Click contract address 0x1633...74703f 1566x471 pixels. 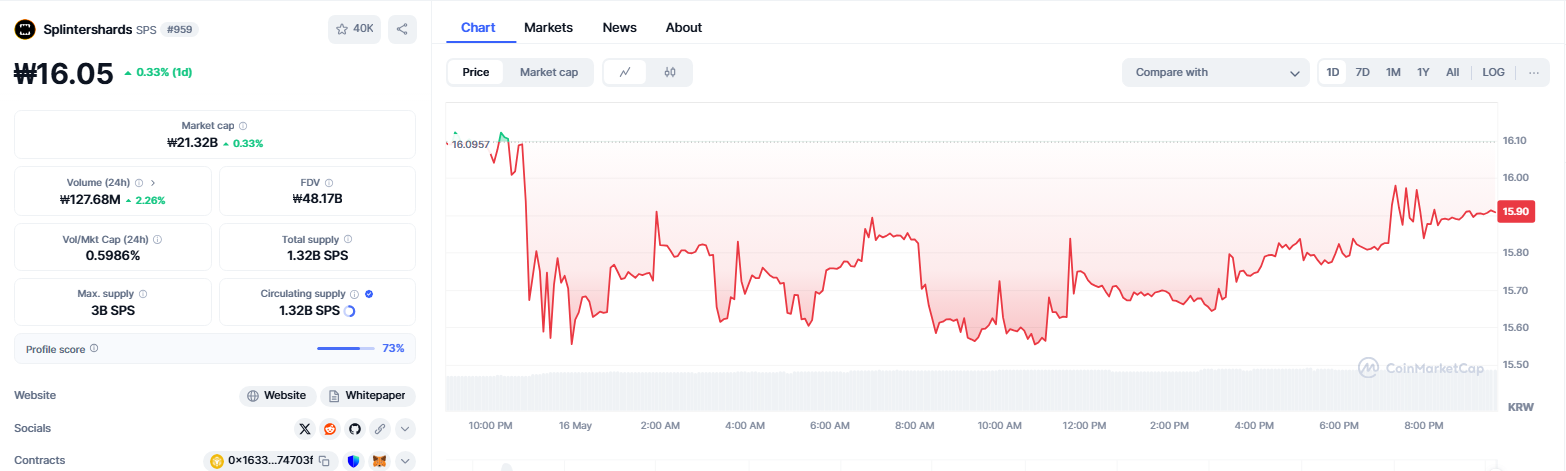270,461
